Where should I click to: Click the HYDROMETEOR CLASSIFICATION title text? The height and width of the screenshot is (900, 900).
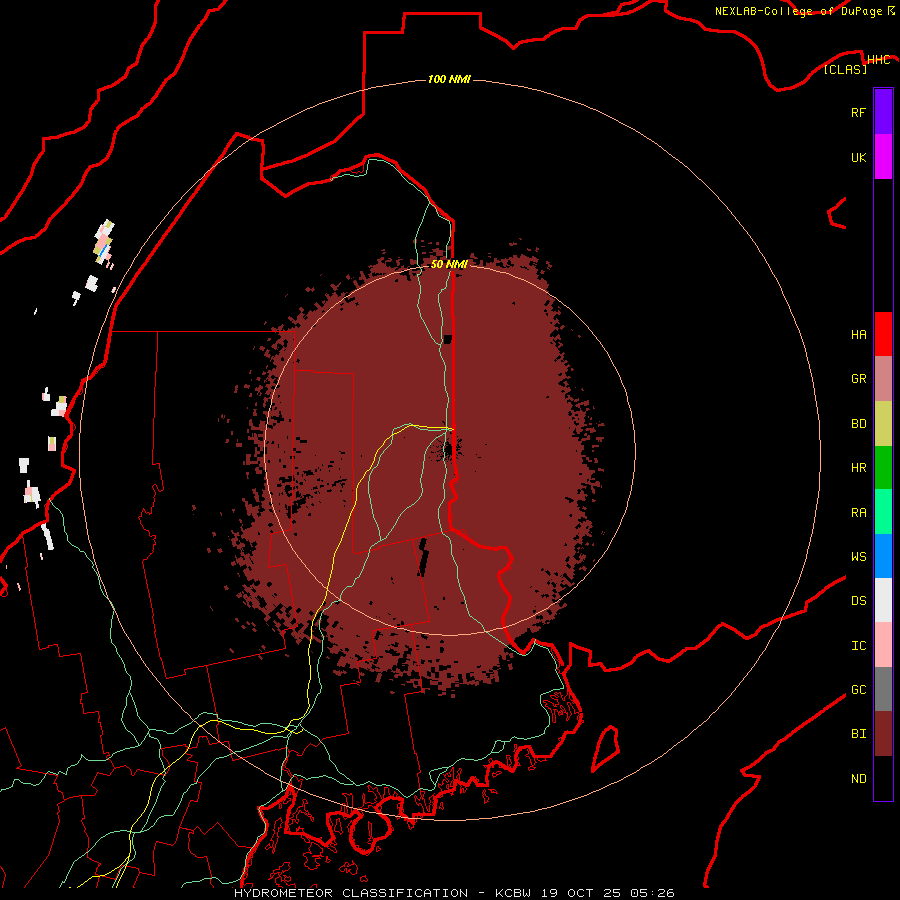[x=351, y=893]
